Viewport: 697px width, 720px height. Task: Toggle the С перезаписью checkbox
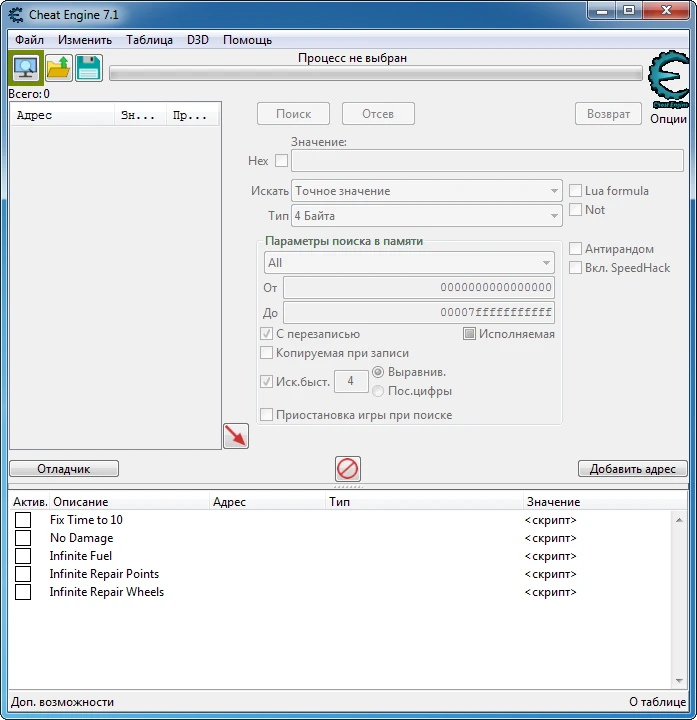pyautogui.click(x=266, y=334)
